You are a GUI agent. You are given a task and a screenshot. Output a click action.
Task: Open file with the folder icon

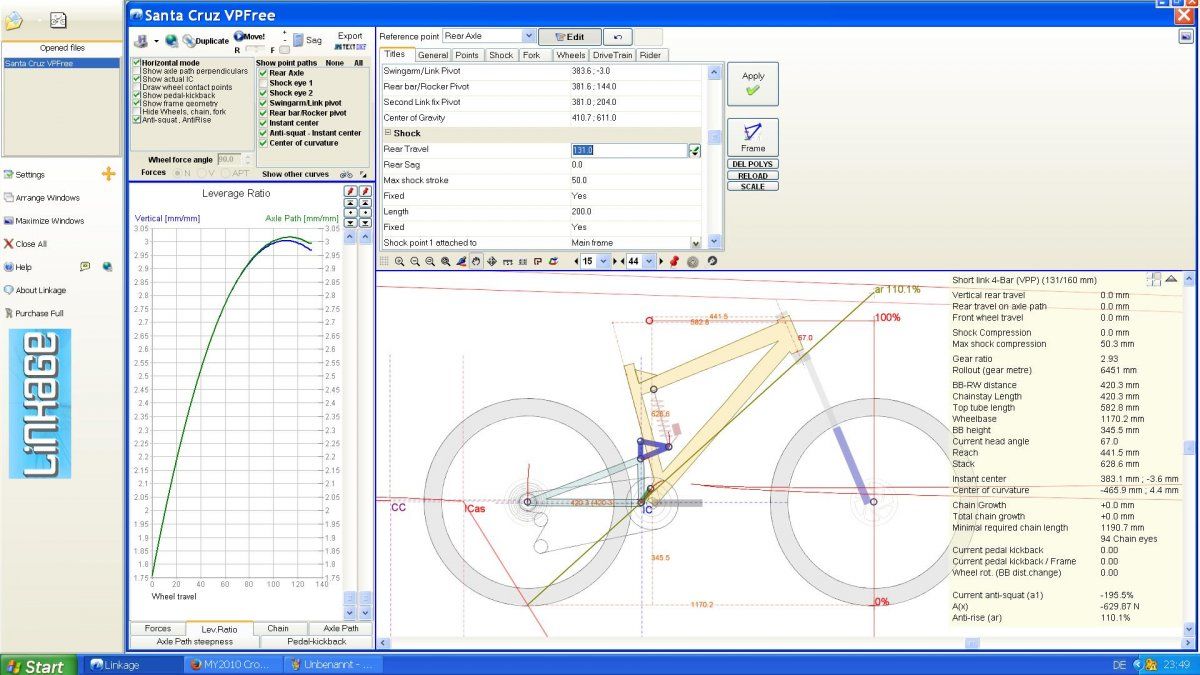[x=15, y=19]
